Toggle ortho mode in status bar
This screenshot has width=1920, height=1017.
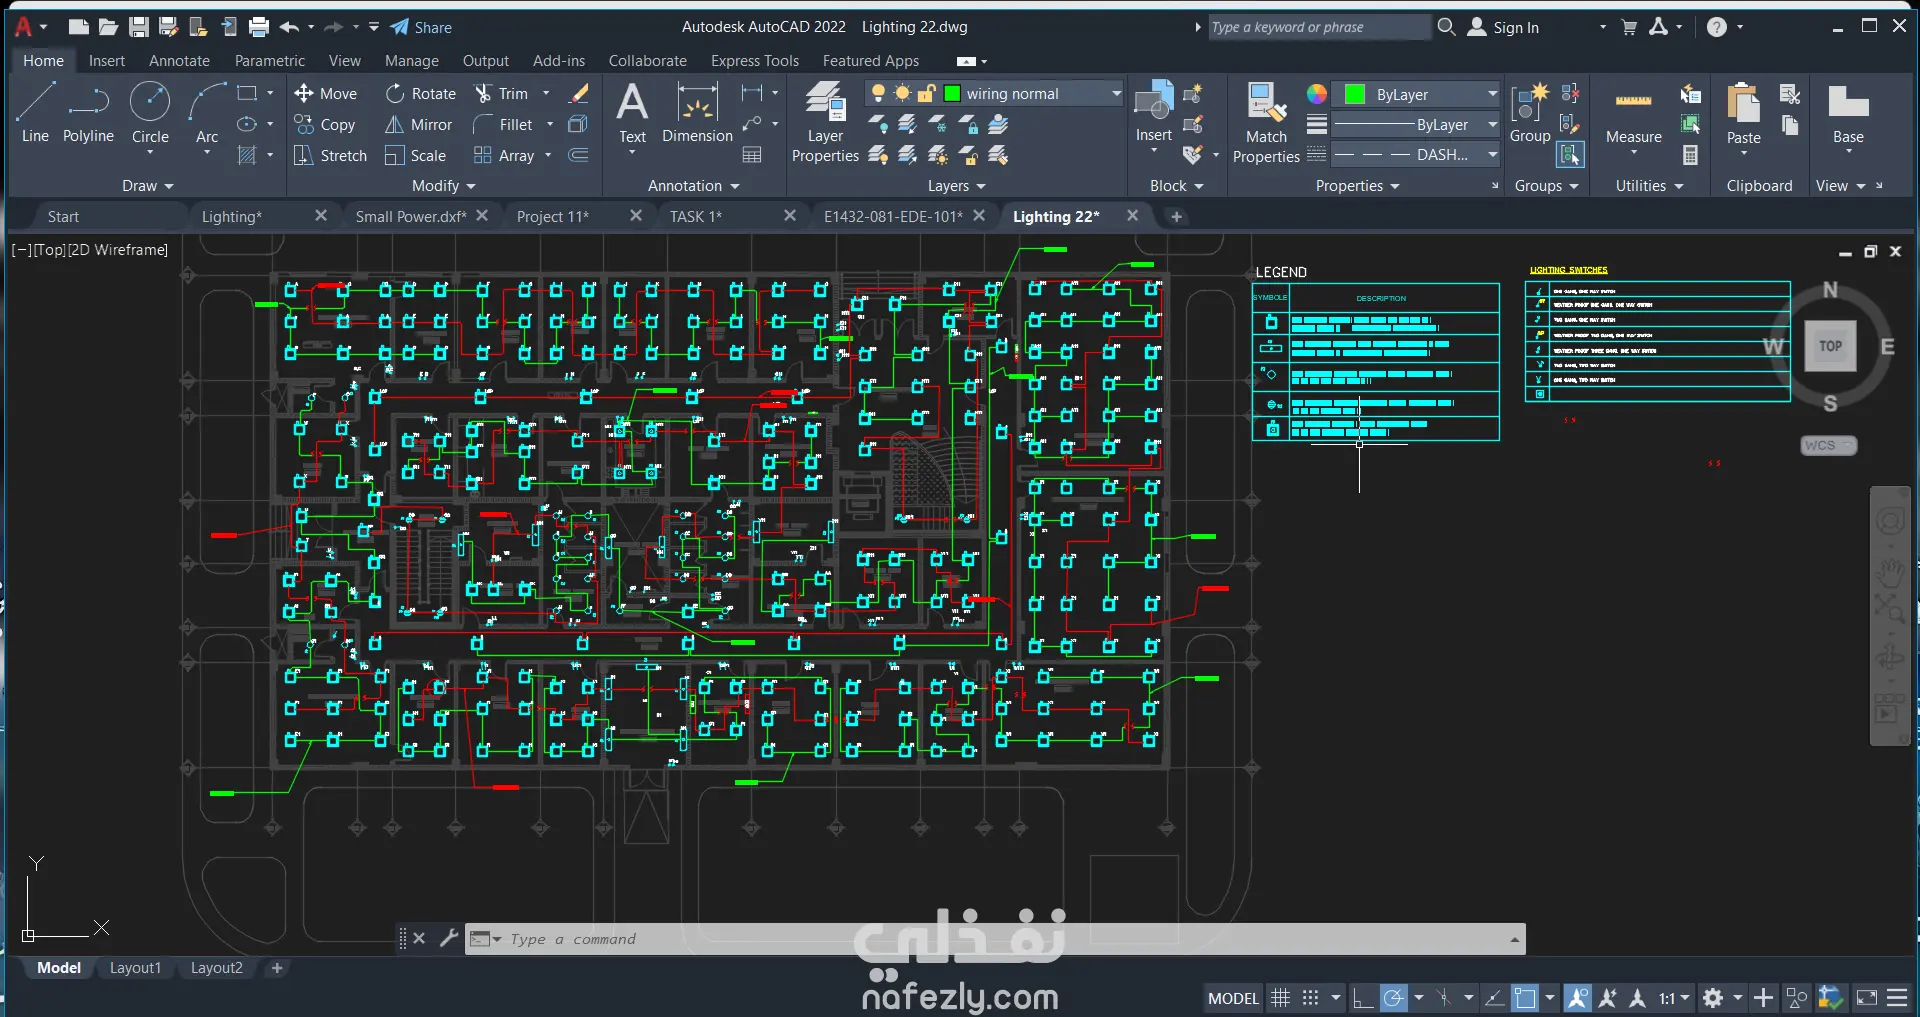[x=1362, y=998]
